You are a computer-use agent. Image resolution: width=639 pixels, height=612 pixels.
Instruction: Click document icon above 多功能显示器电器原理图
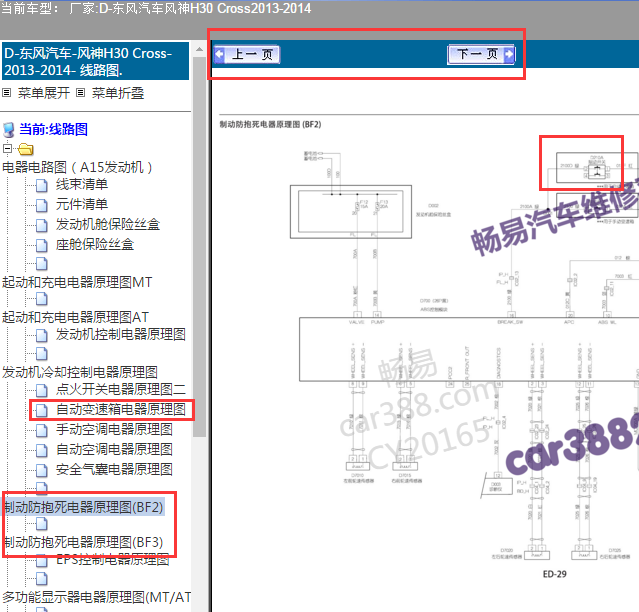[x=42, y=579]
